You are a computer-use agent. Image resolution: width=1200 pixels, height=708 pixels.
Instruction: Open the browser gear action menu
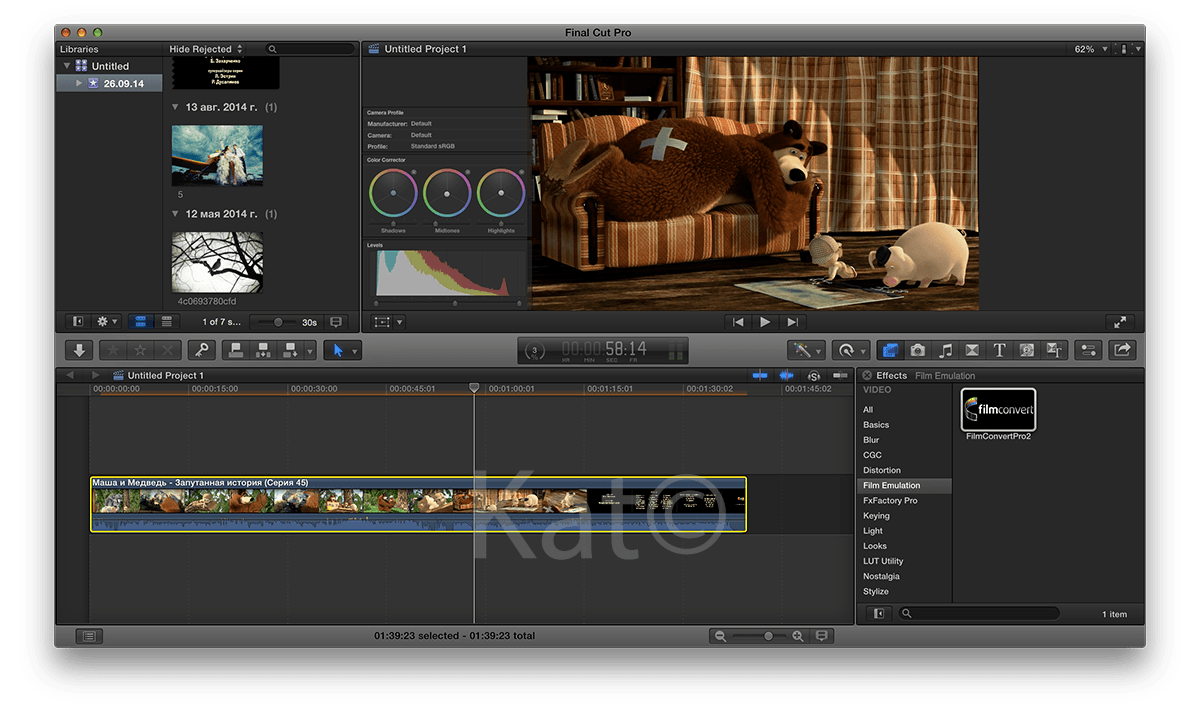106,322
